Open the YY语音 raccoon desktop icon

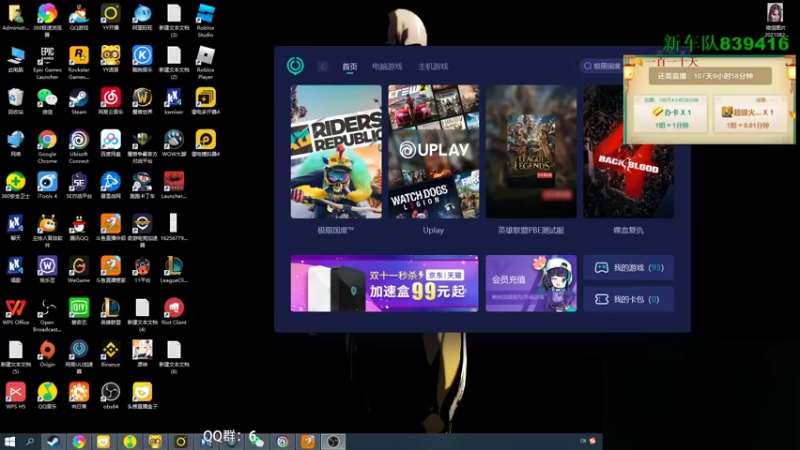click(x=110, y=59)
